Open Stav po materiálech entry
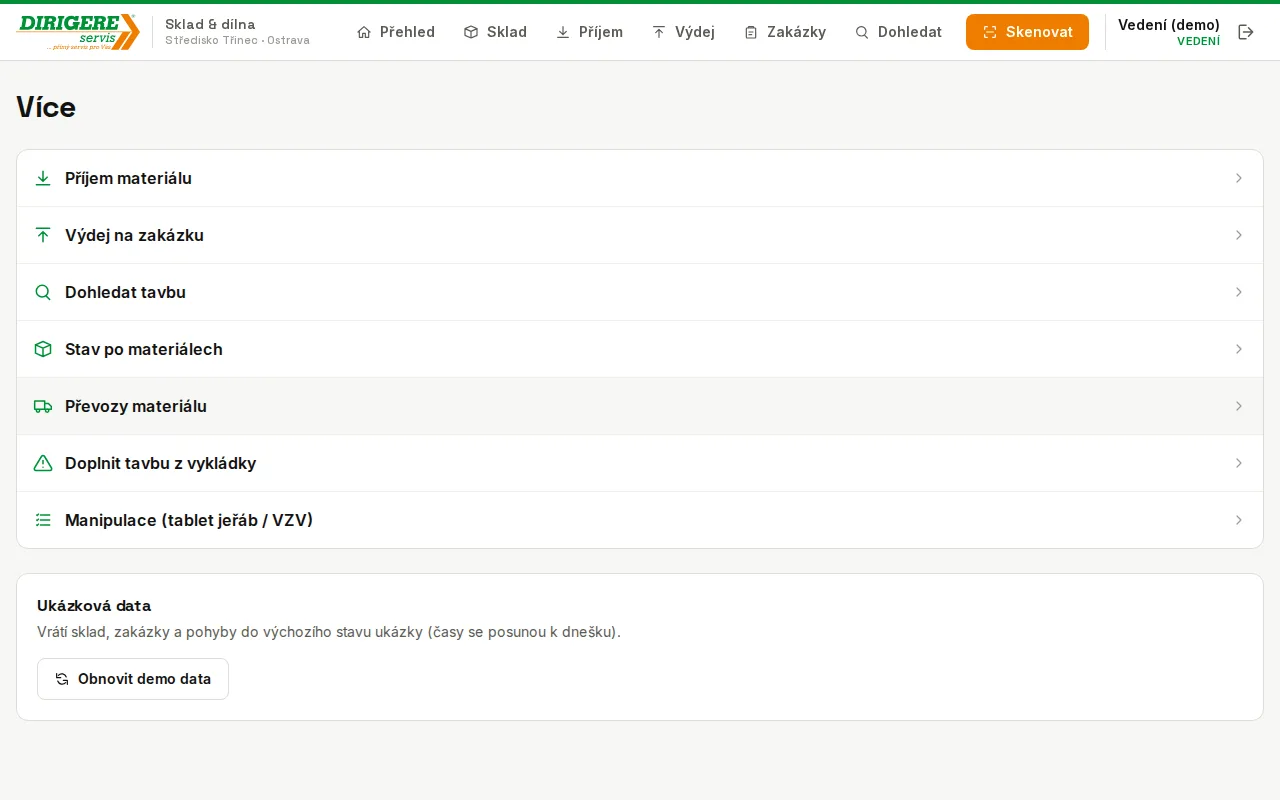This screenshot has width=1280, height=800. (640, 349)
